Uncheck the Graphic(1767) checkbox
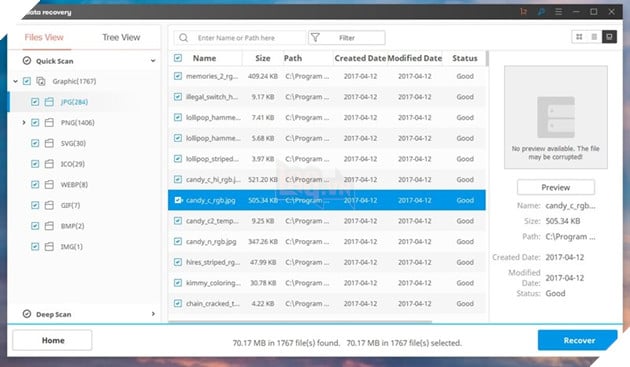The width and height of the screenshot is (630, 367). pos(27,81)
